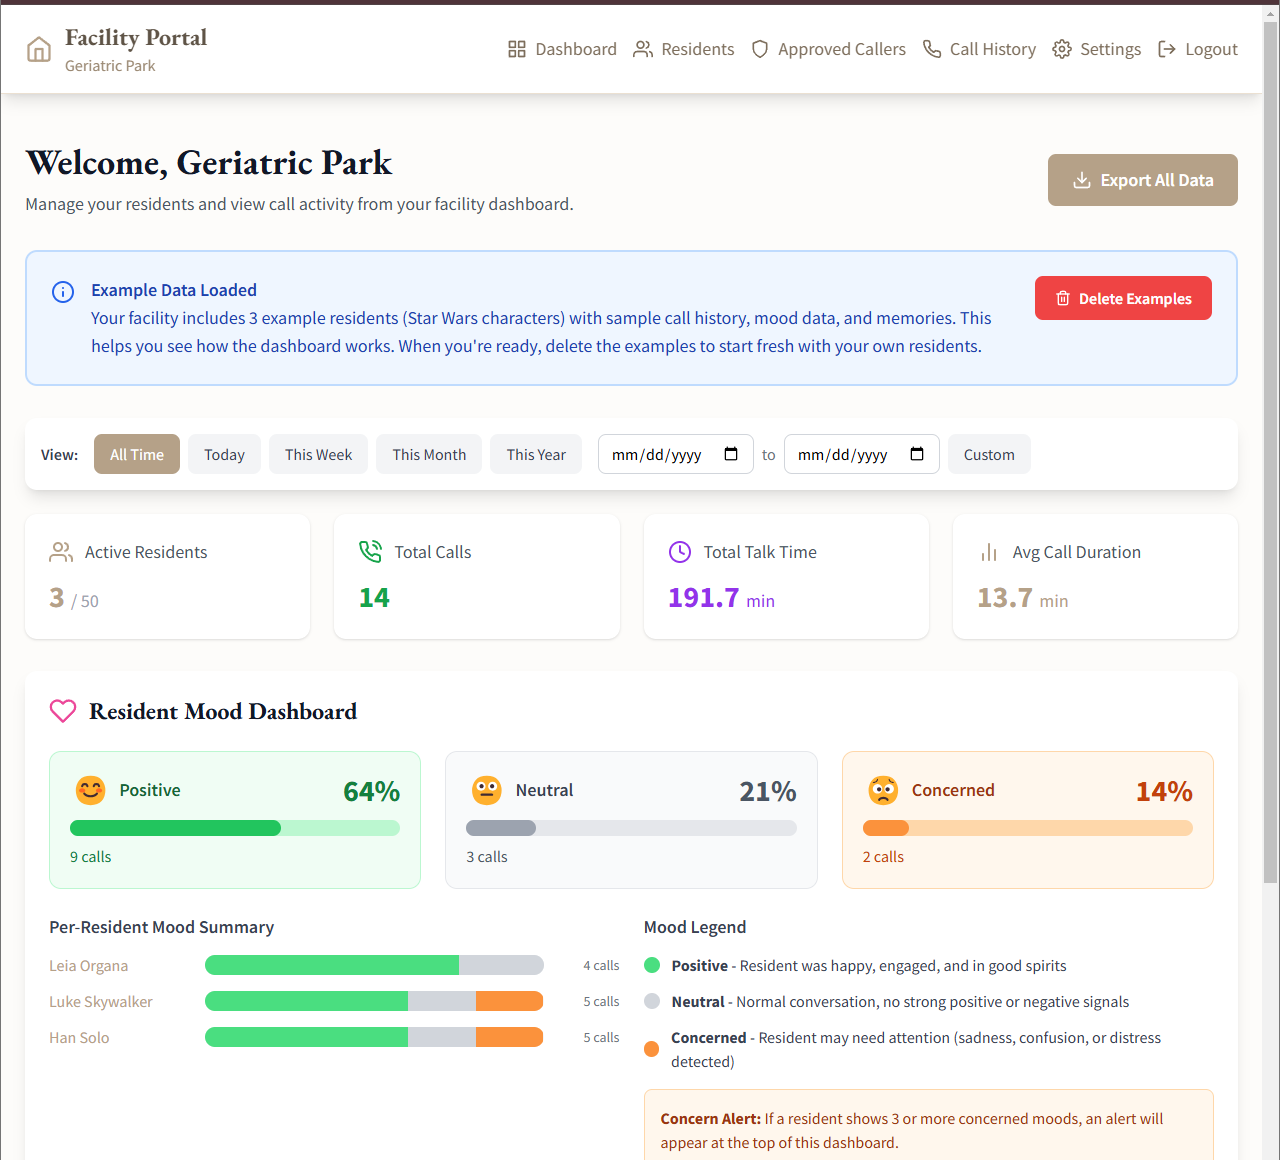
Task: Switch to the This Week view filter
Action: (318, 454)
